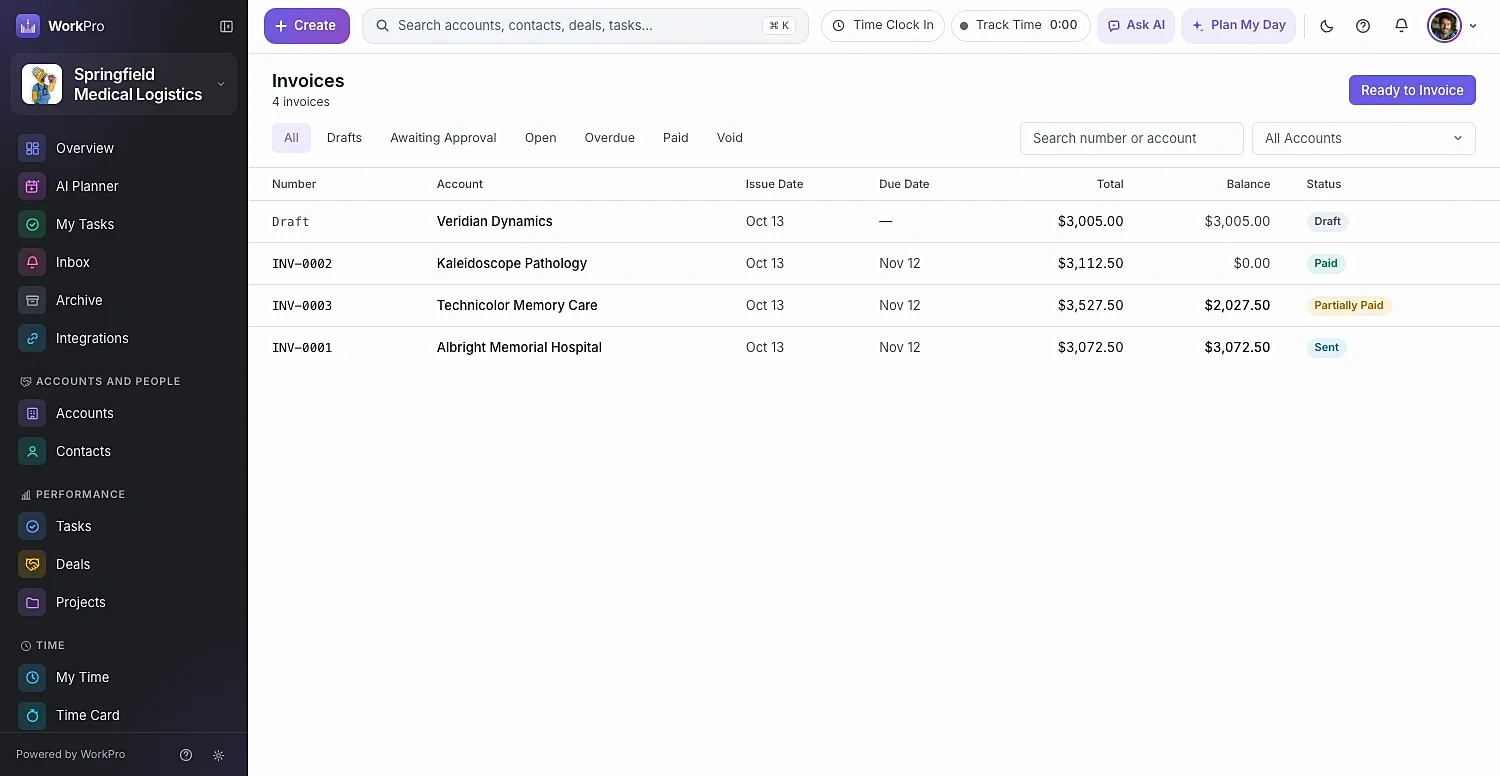Select the Open invoices tab
This screenshot has width=1500, height=776.
tap(540, 138)
